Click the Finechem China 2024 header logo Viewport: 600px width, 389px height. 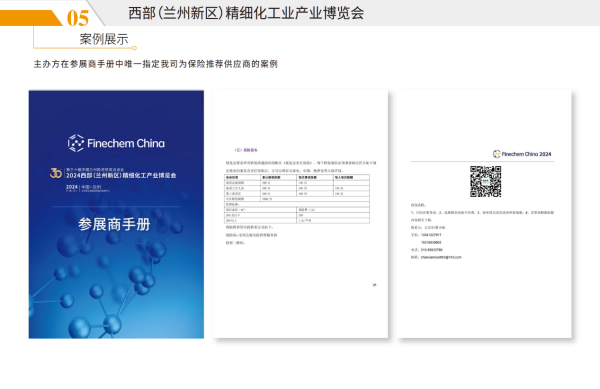522,154
